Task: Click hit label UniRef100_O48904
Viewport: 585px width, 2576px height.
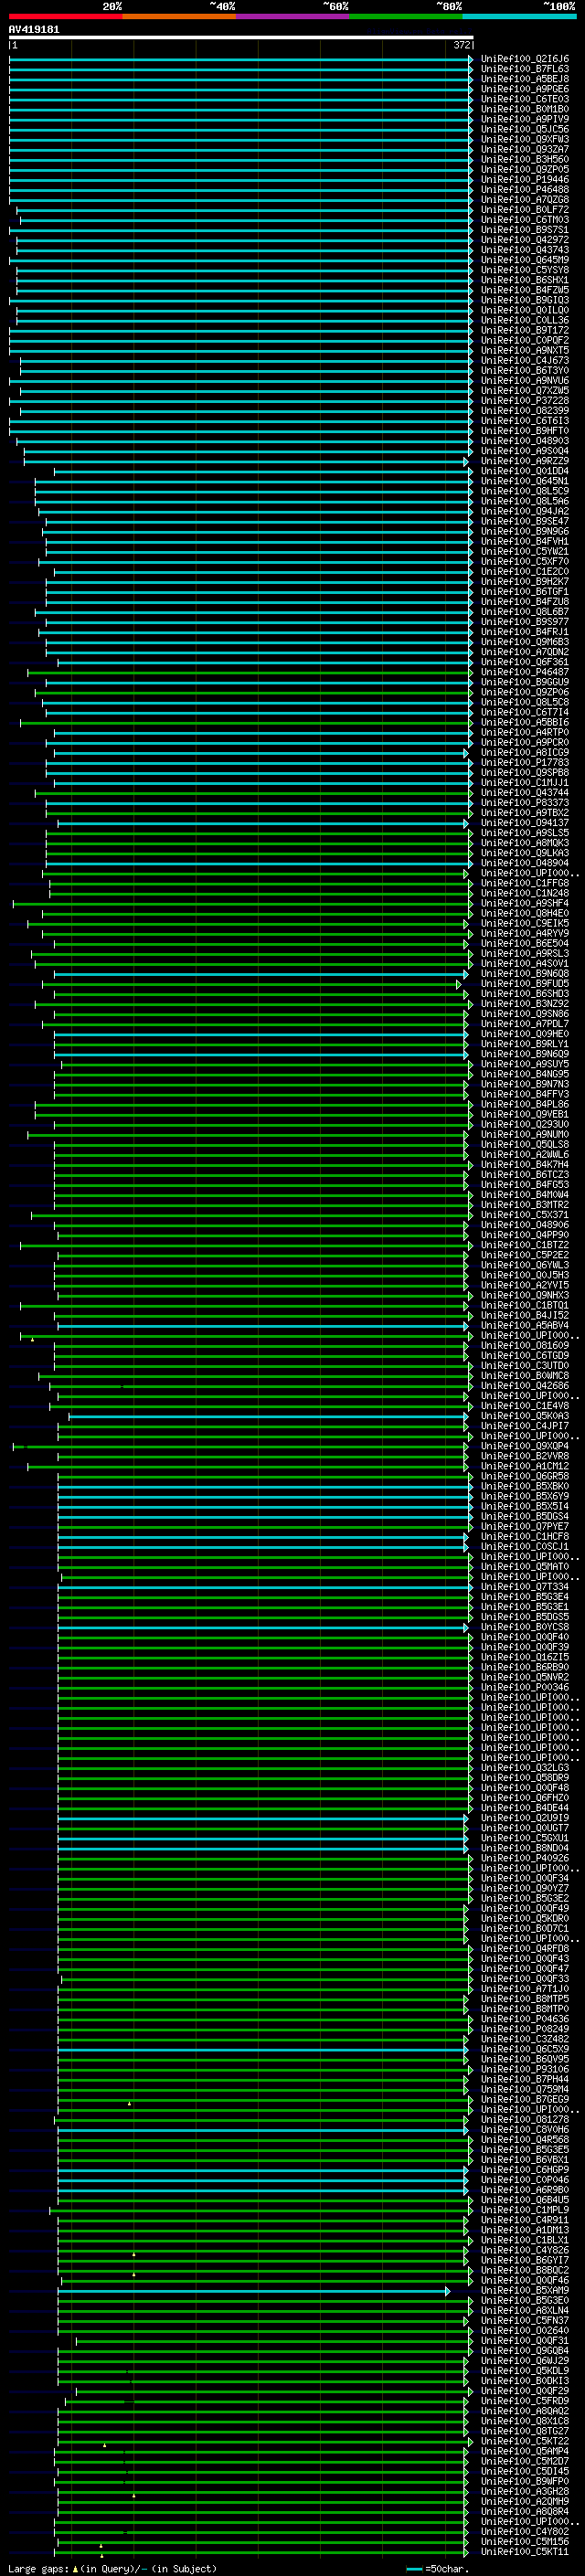Action: coord(525,863)
